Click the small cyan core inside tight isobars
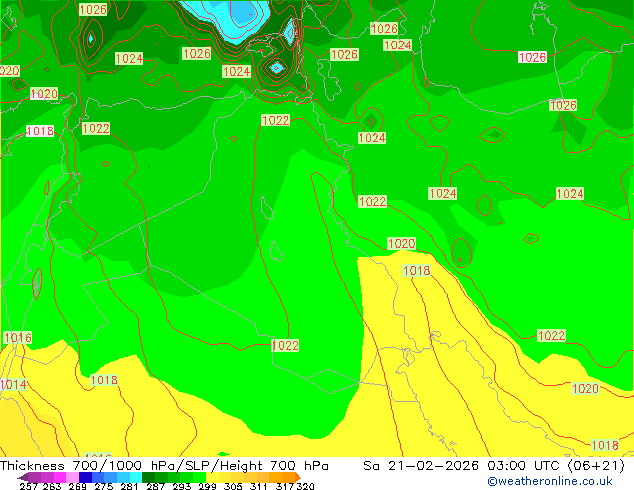 [277, 68]
